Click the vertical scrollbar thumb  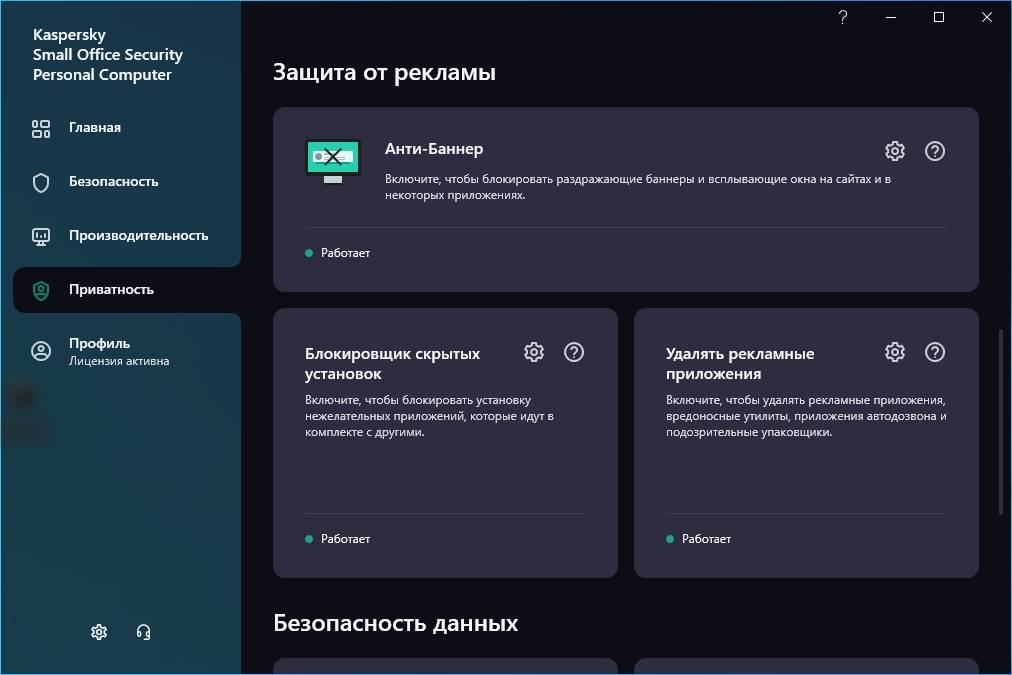pos(1000,422)
